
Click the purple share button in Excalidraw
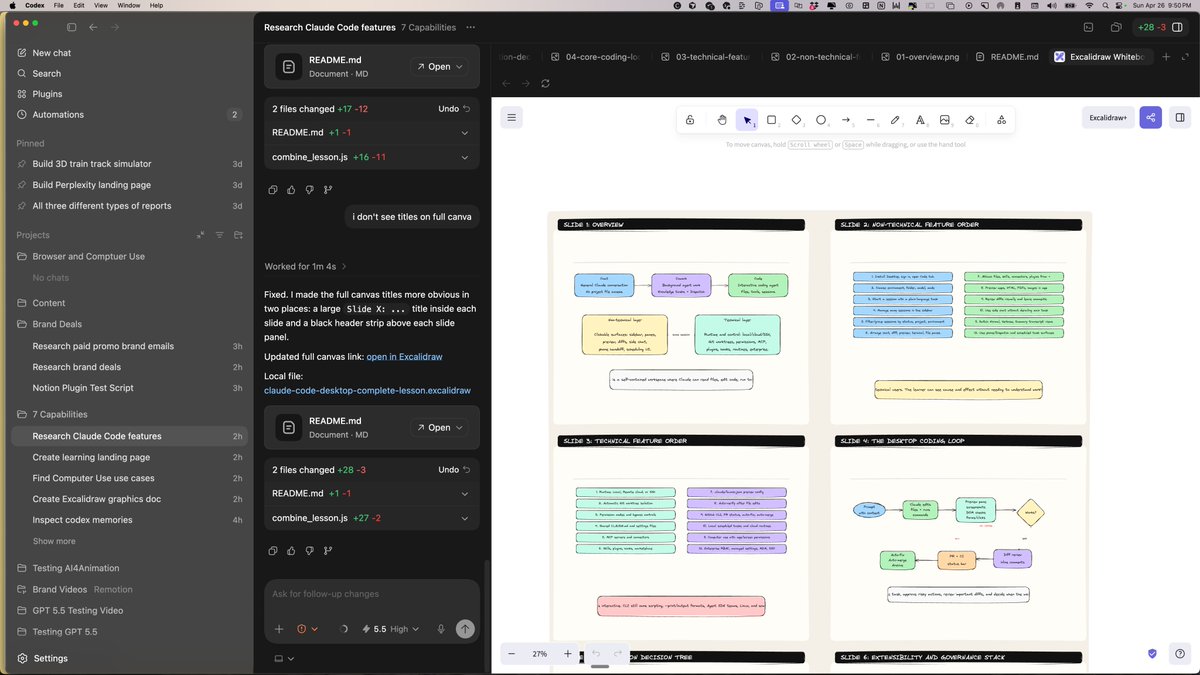(x=1151, y=118)
